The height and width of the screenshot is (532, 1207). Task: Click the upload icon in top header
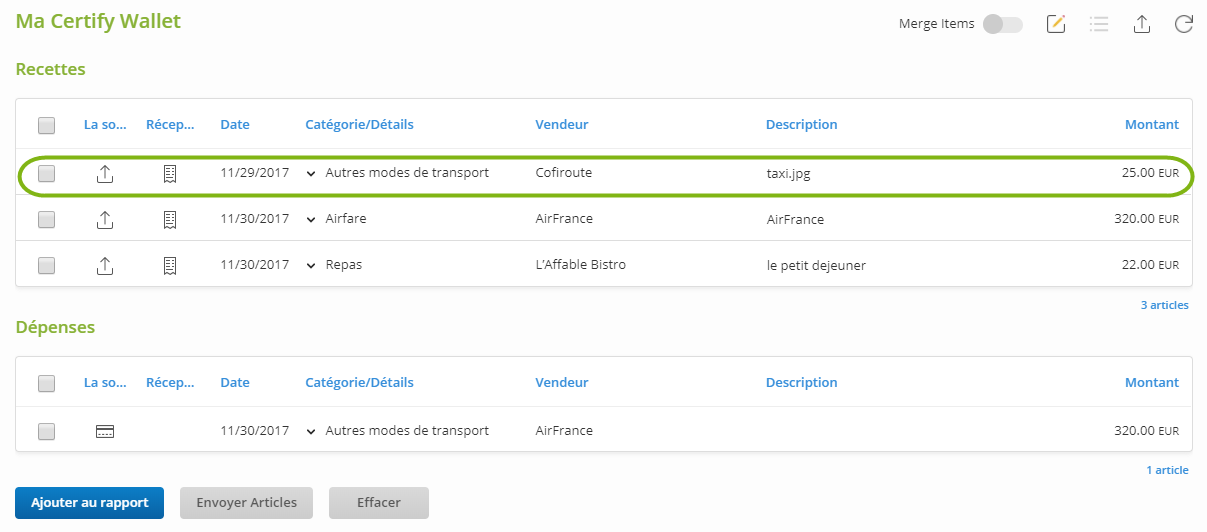coord(1142,24)
